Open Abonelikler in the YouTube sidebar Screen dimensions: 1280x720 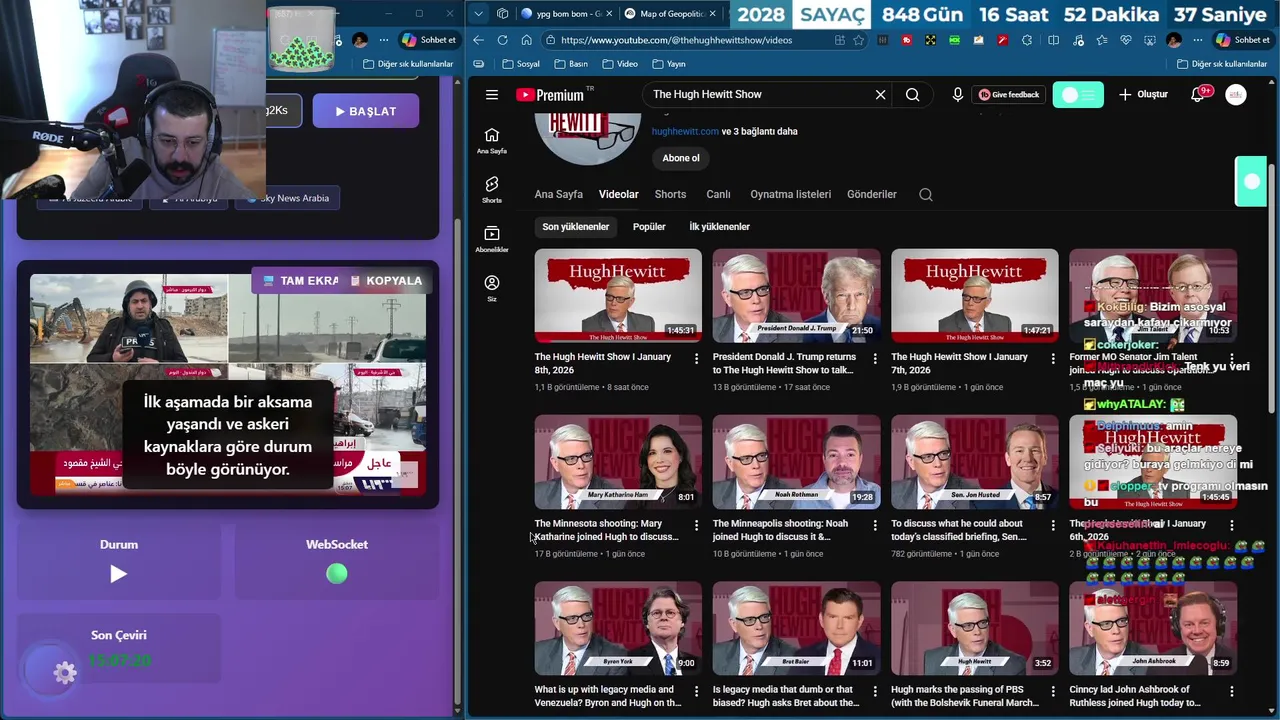click(492, 239)
